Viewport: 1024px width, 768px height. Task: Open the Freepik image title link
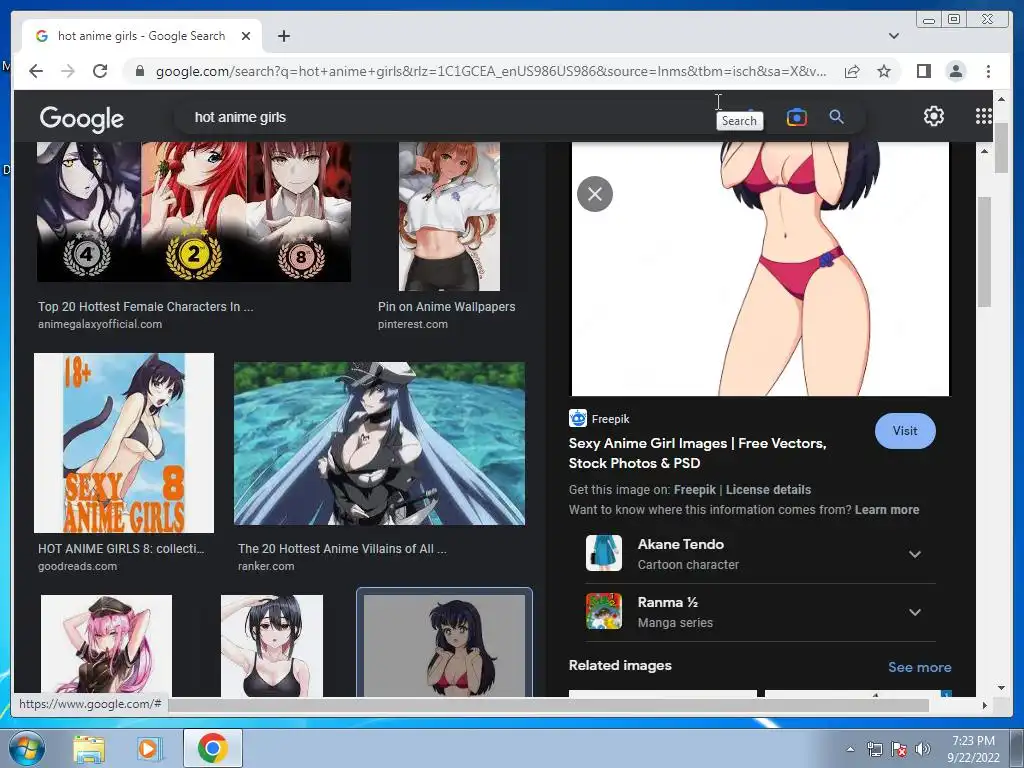697,453
